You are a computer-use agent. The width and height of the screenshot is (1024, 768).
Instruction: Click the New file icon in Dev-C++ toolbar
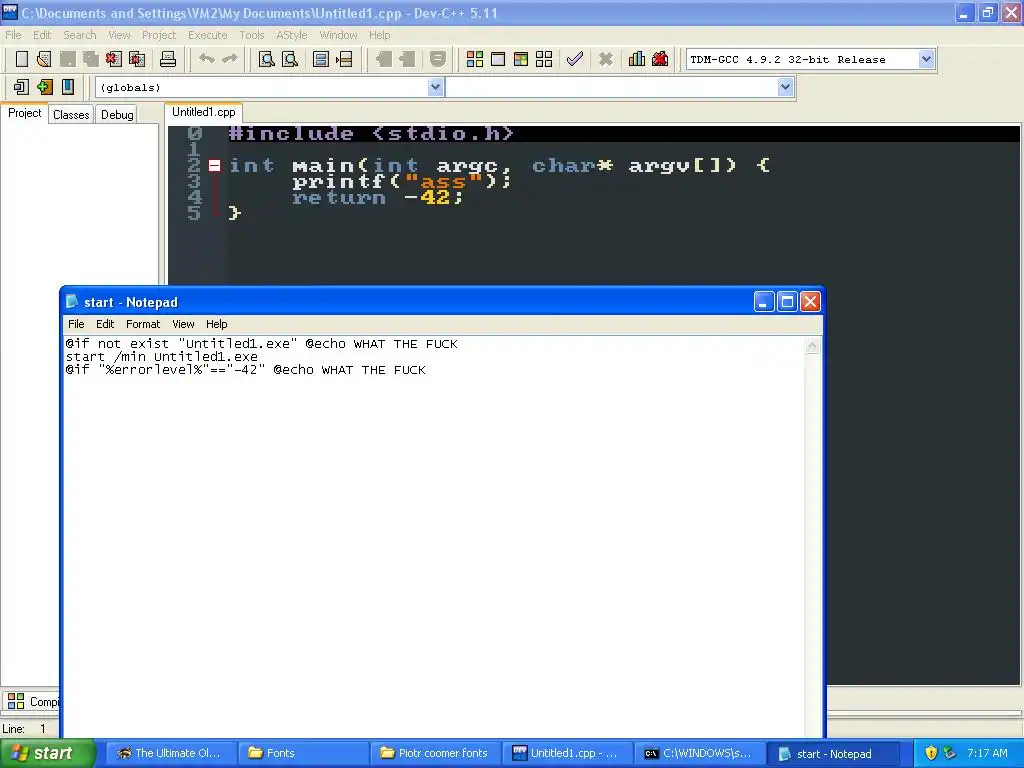coord(22,59)
